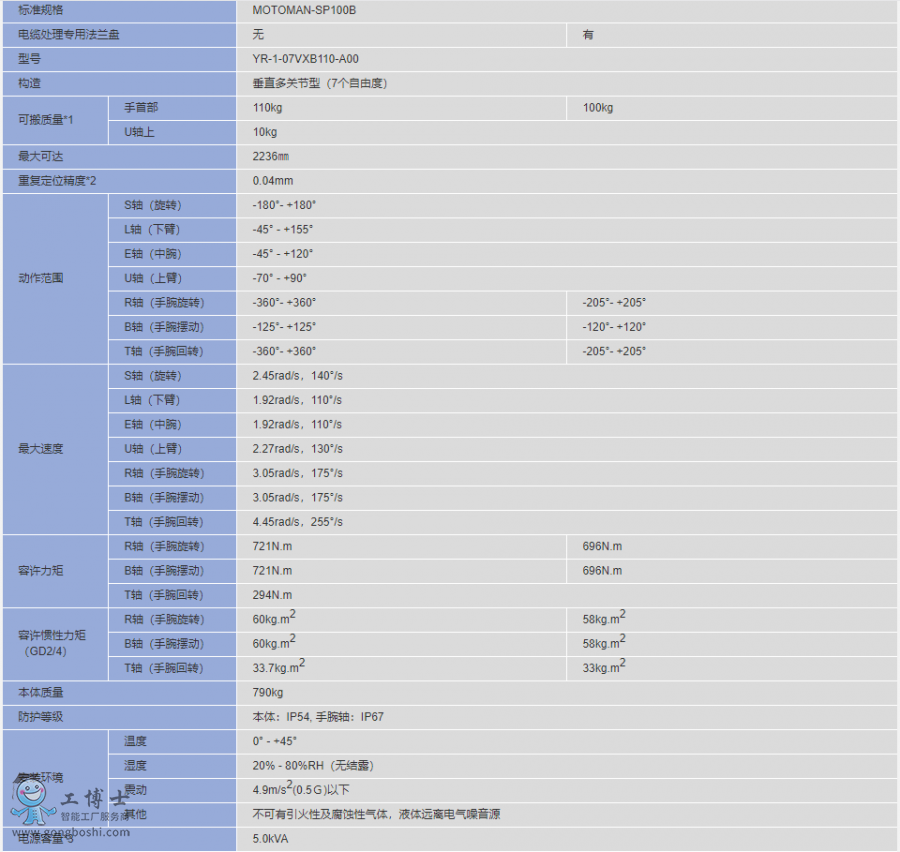Click the 0.04mm repeat accuracy value
This screenshot has height=852, width=900.
pyautogui.click(x=272, y=181)
